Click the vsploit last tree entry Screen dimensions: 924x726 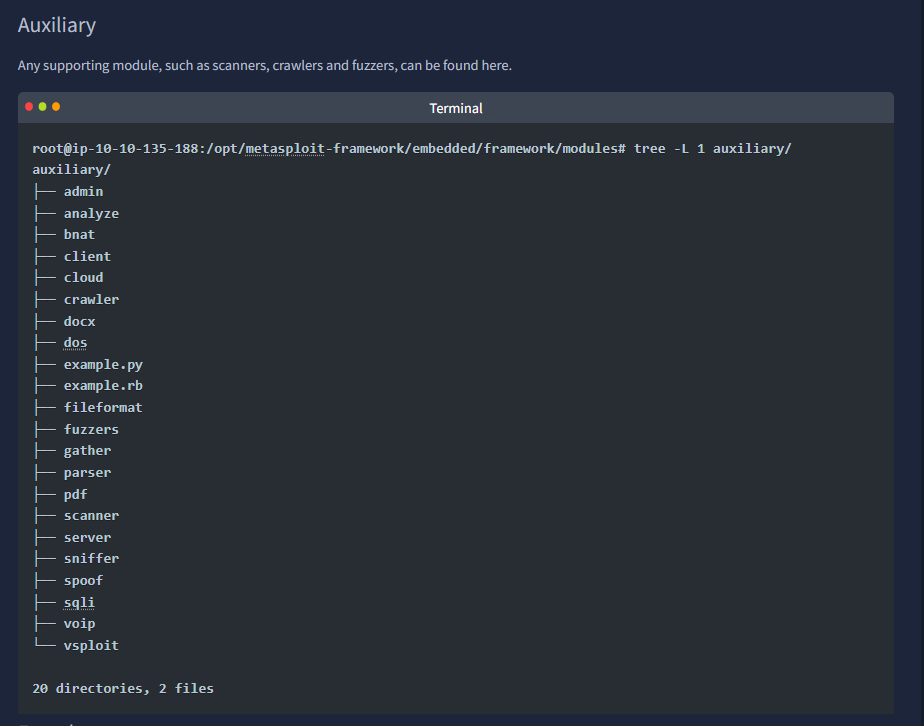pos(91,645)
